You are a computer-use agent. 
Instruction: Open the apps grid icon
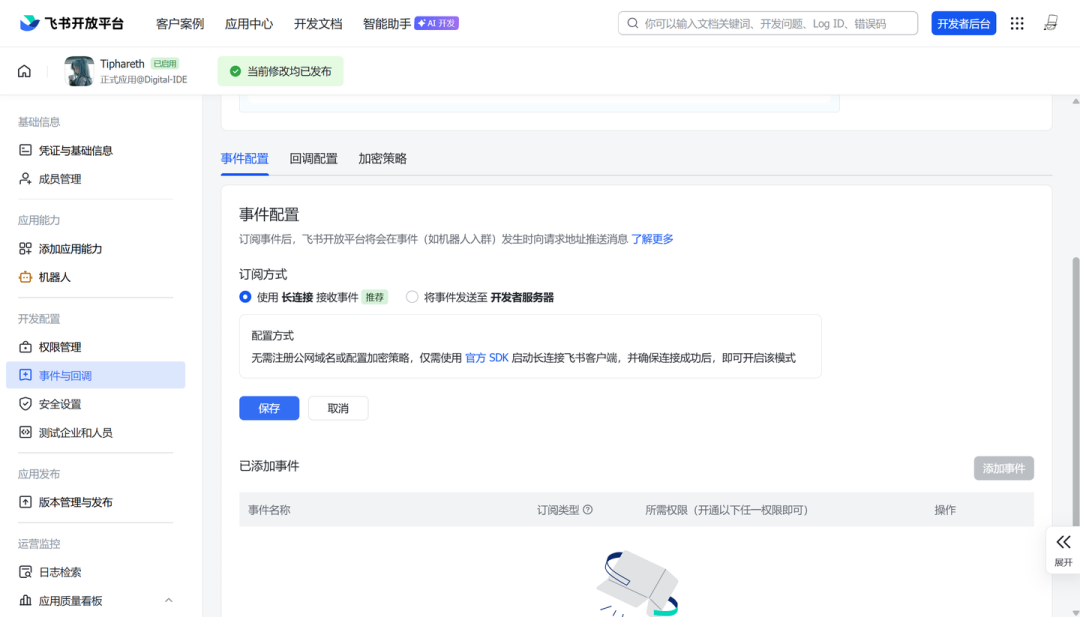tap(1017, 23)
